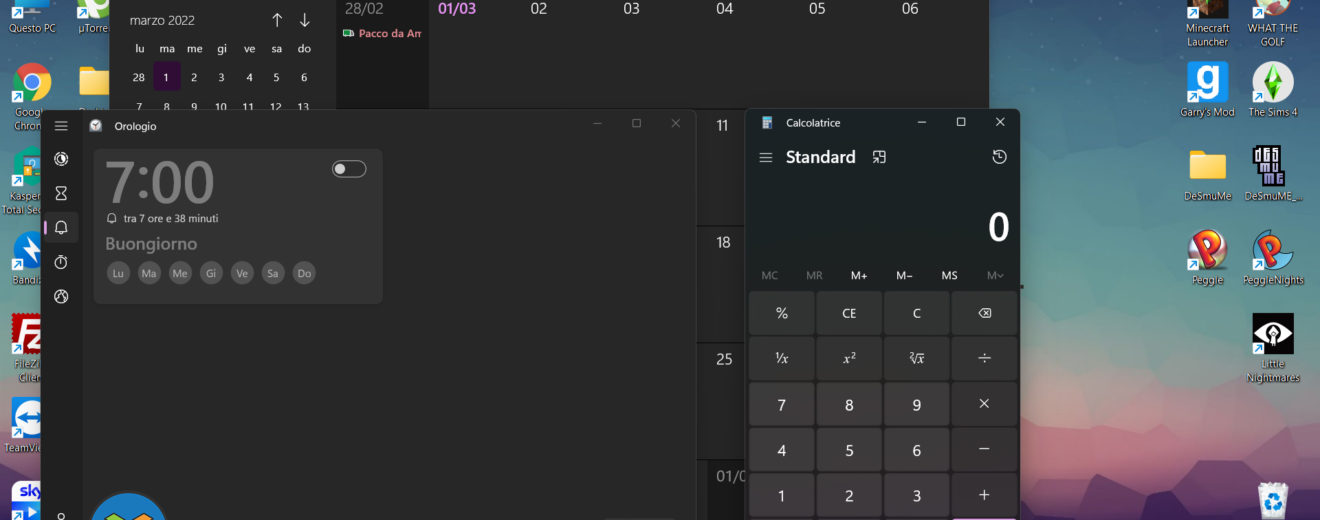The height and width of the screenshot is (520, 1320).
Task: Click the Keep on top icon in Calculator
Action: pyautogui.click(x=879, y=157)
